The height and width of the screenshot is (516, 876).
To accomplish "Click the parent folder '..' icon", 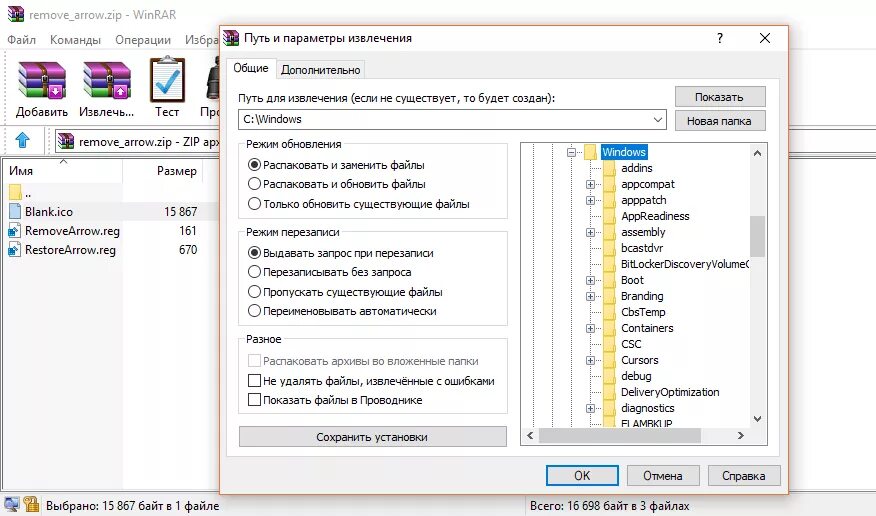I will 15,192.
